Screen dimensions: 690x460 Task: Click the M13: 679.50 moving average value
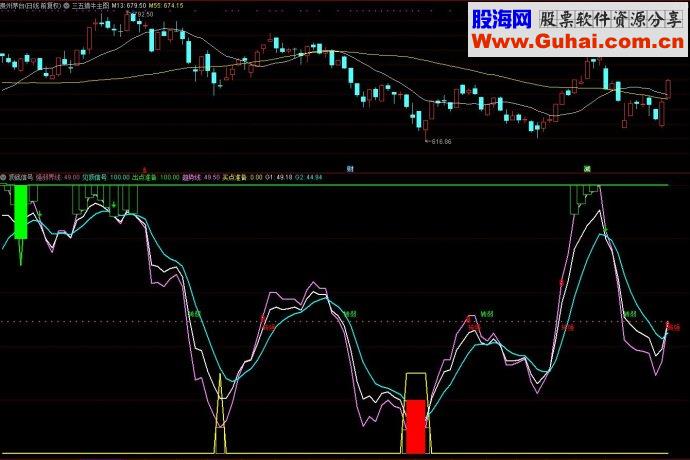[129, 6]
